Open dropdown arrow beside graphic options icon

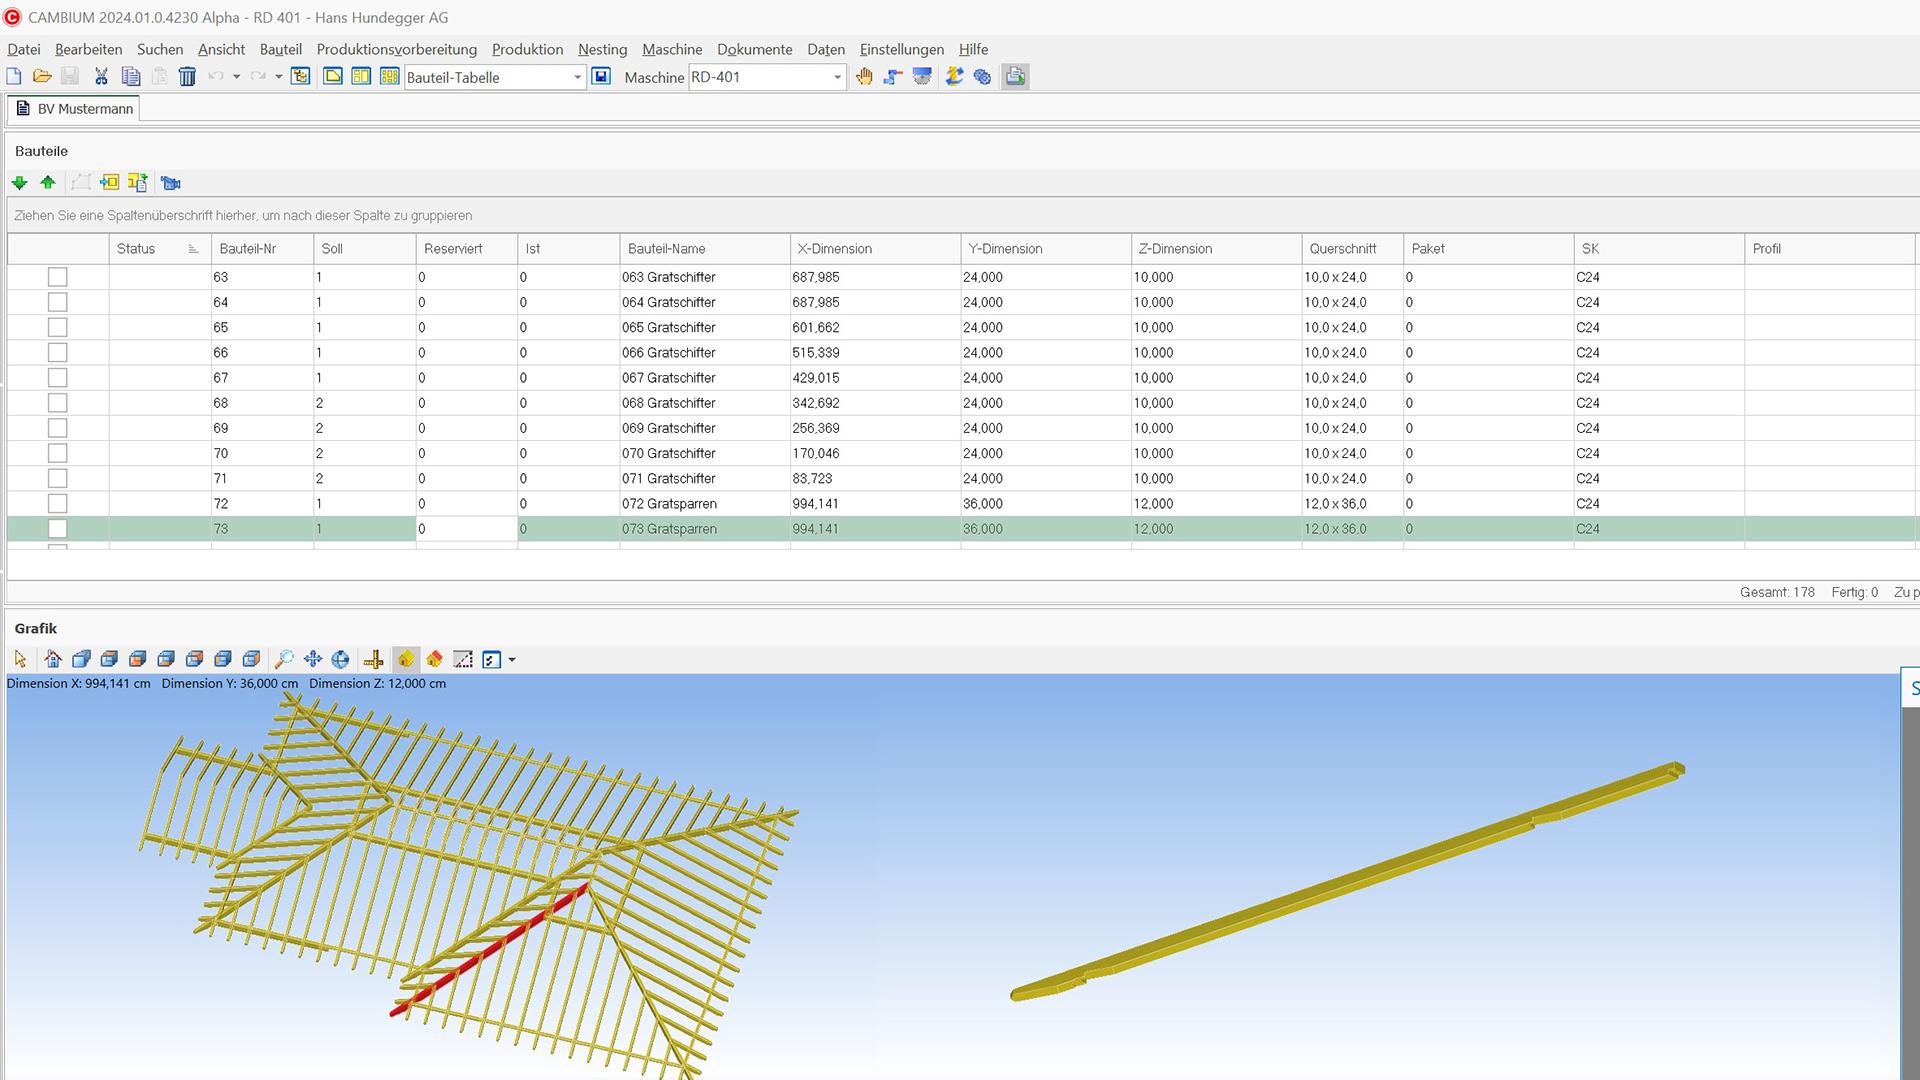point(512,659)
